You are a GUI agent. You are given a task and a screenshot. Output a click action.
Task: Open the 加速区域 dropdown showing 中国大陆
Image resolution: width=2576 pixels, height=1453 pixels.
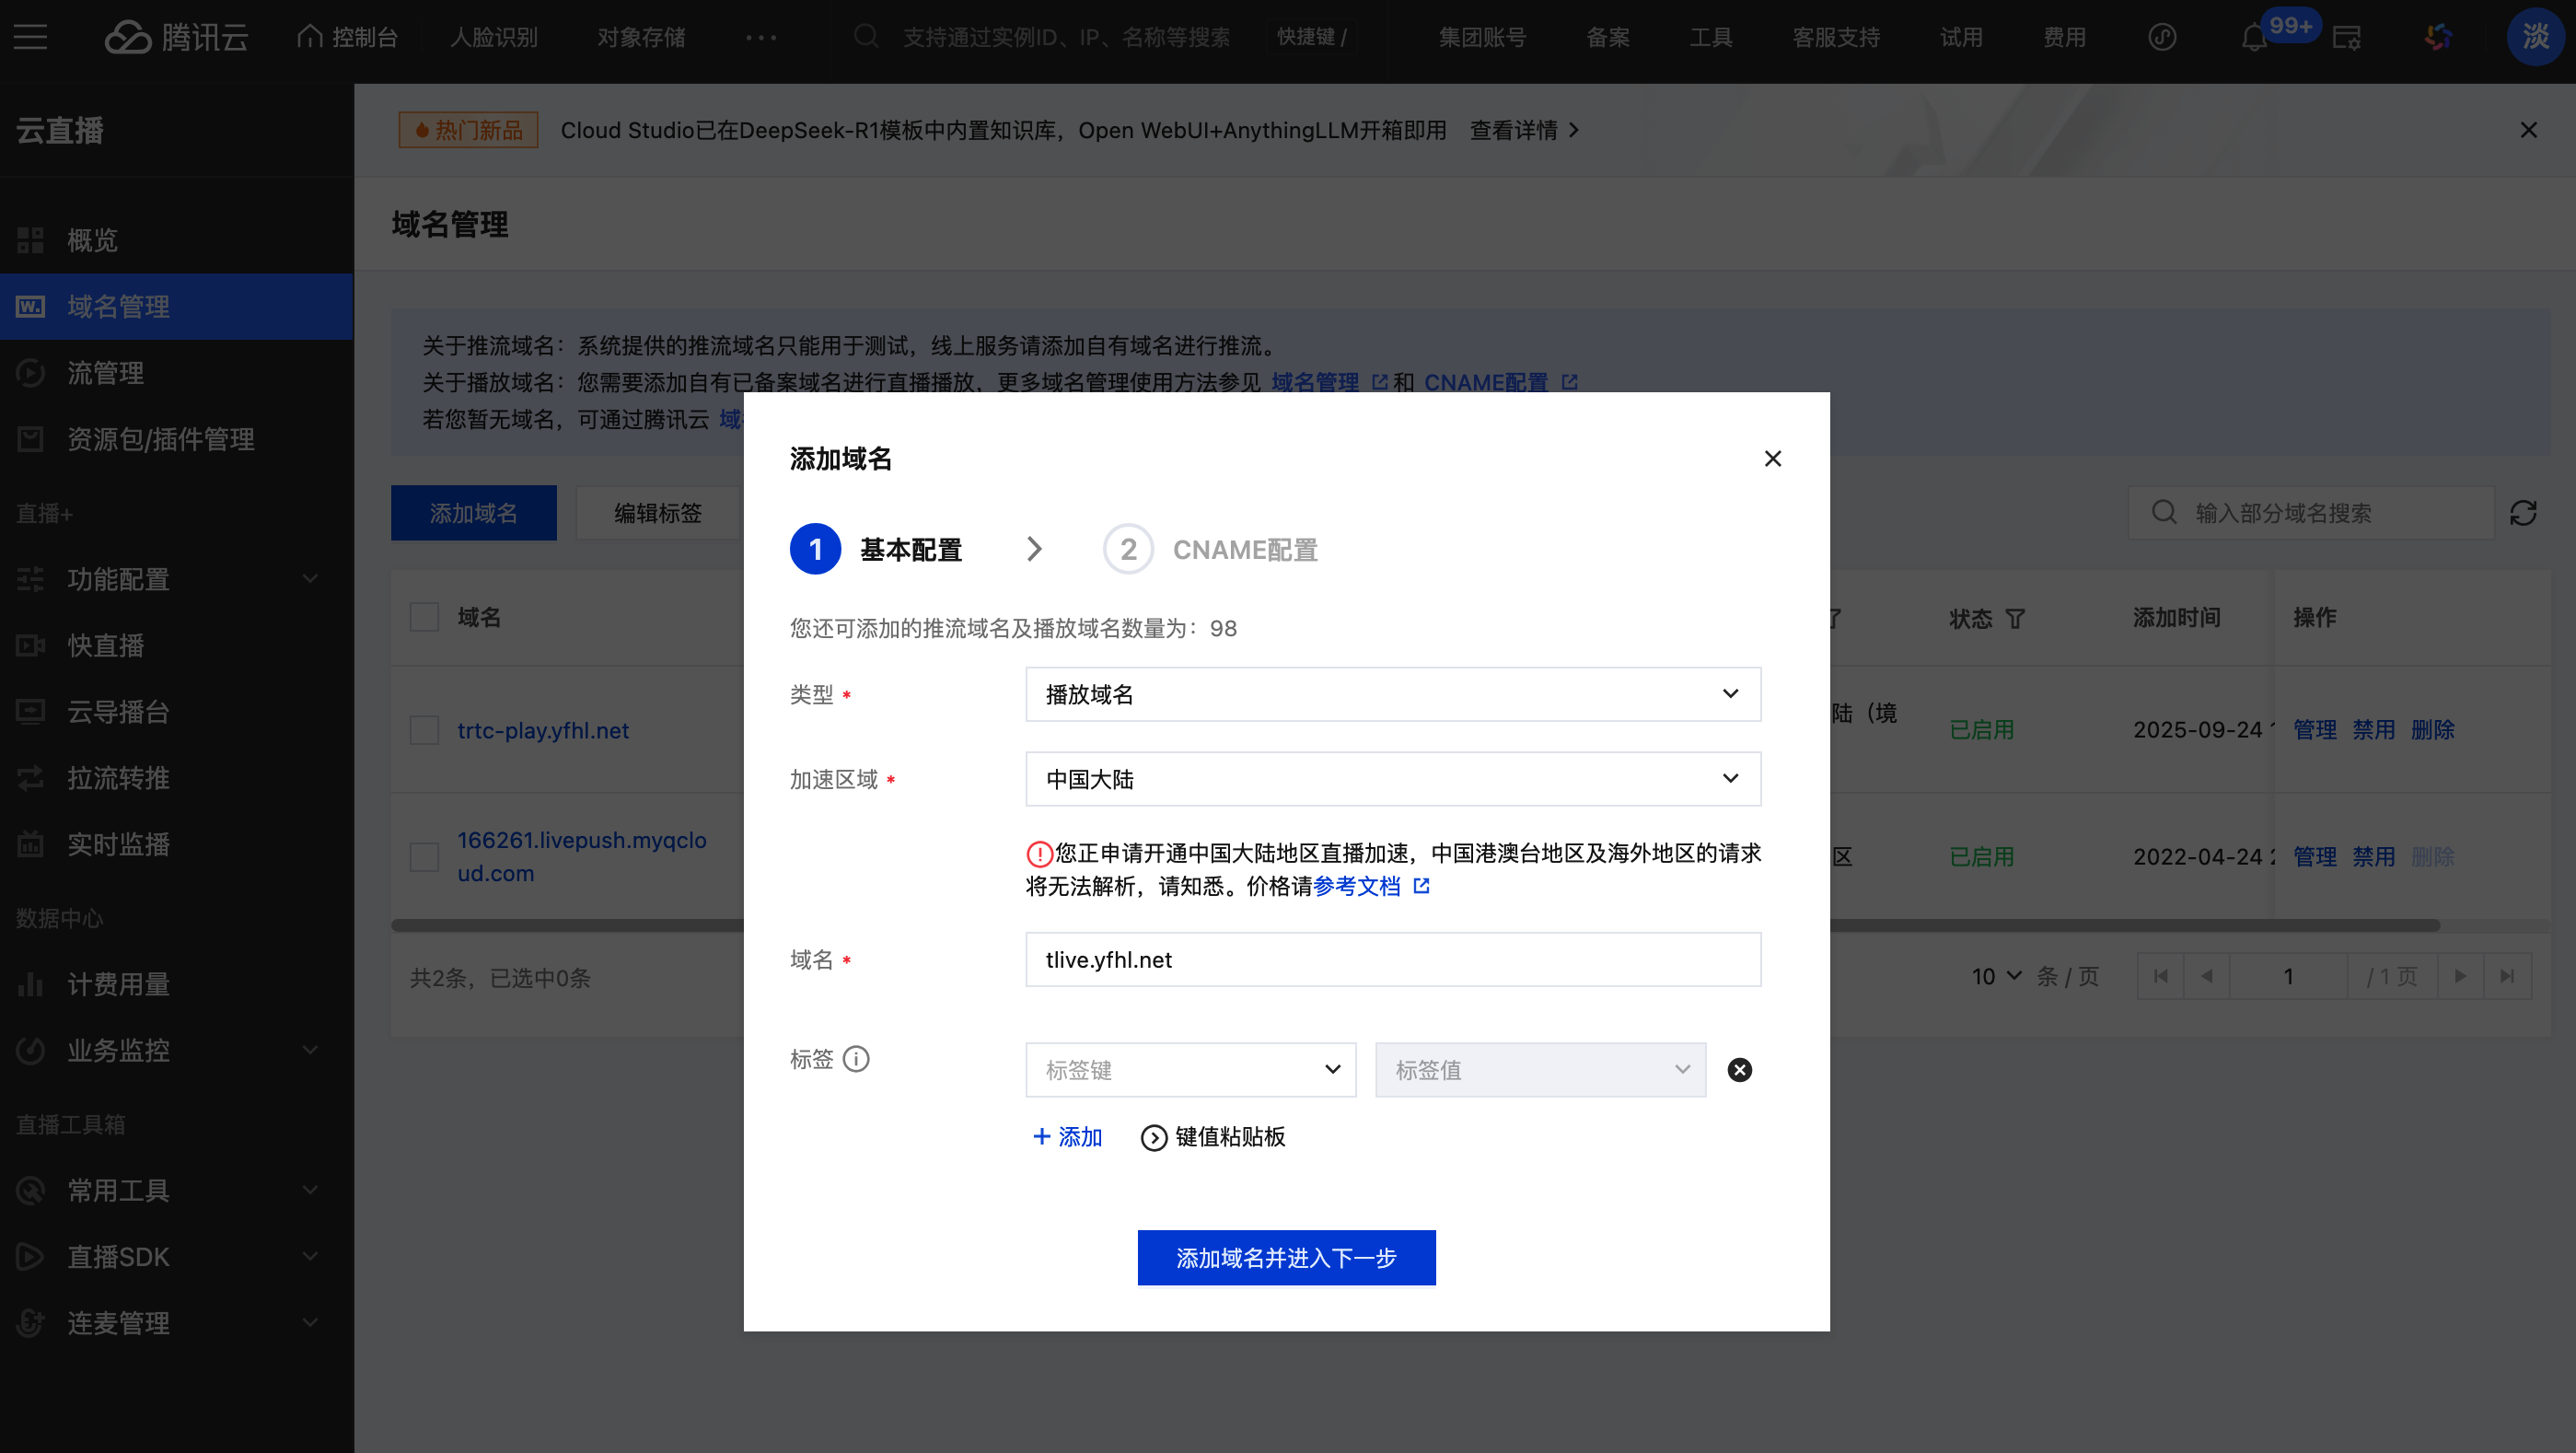(1392, 779)
